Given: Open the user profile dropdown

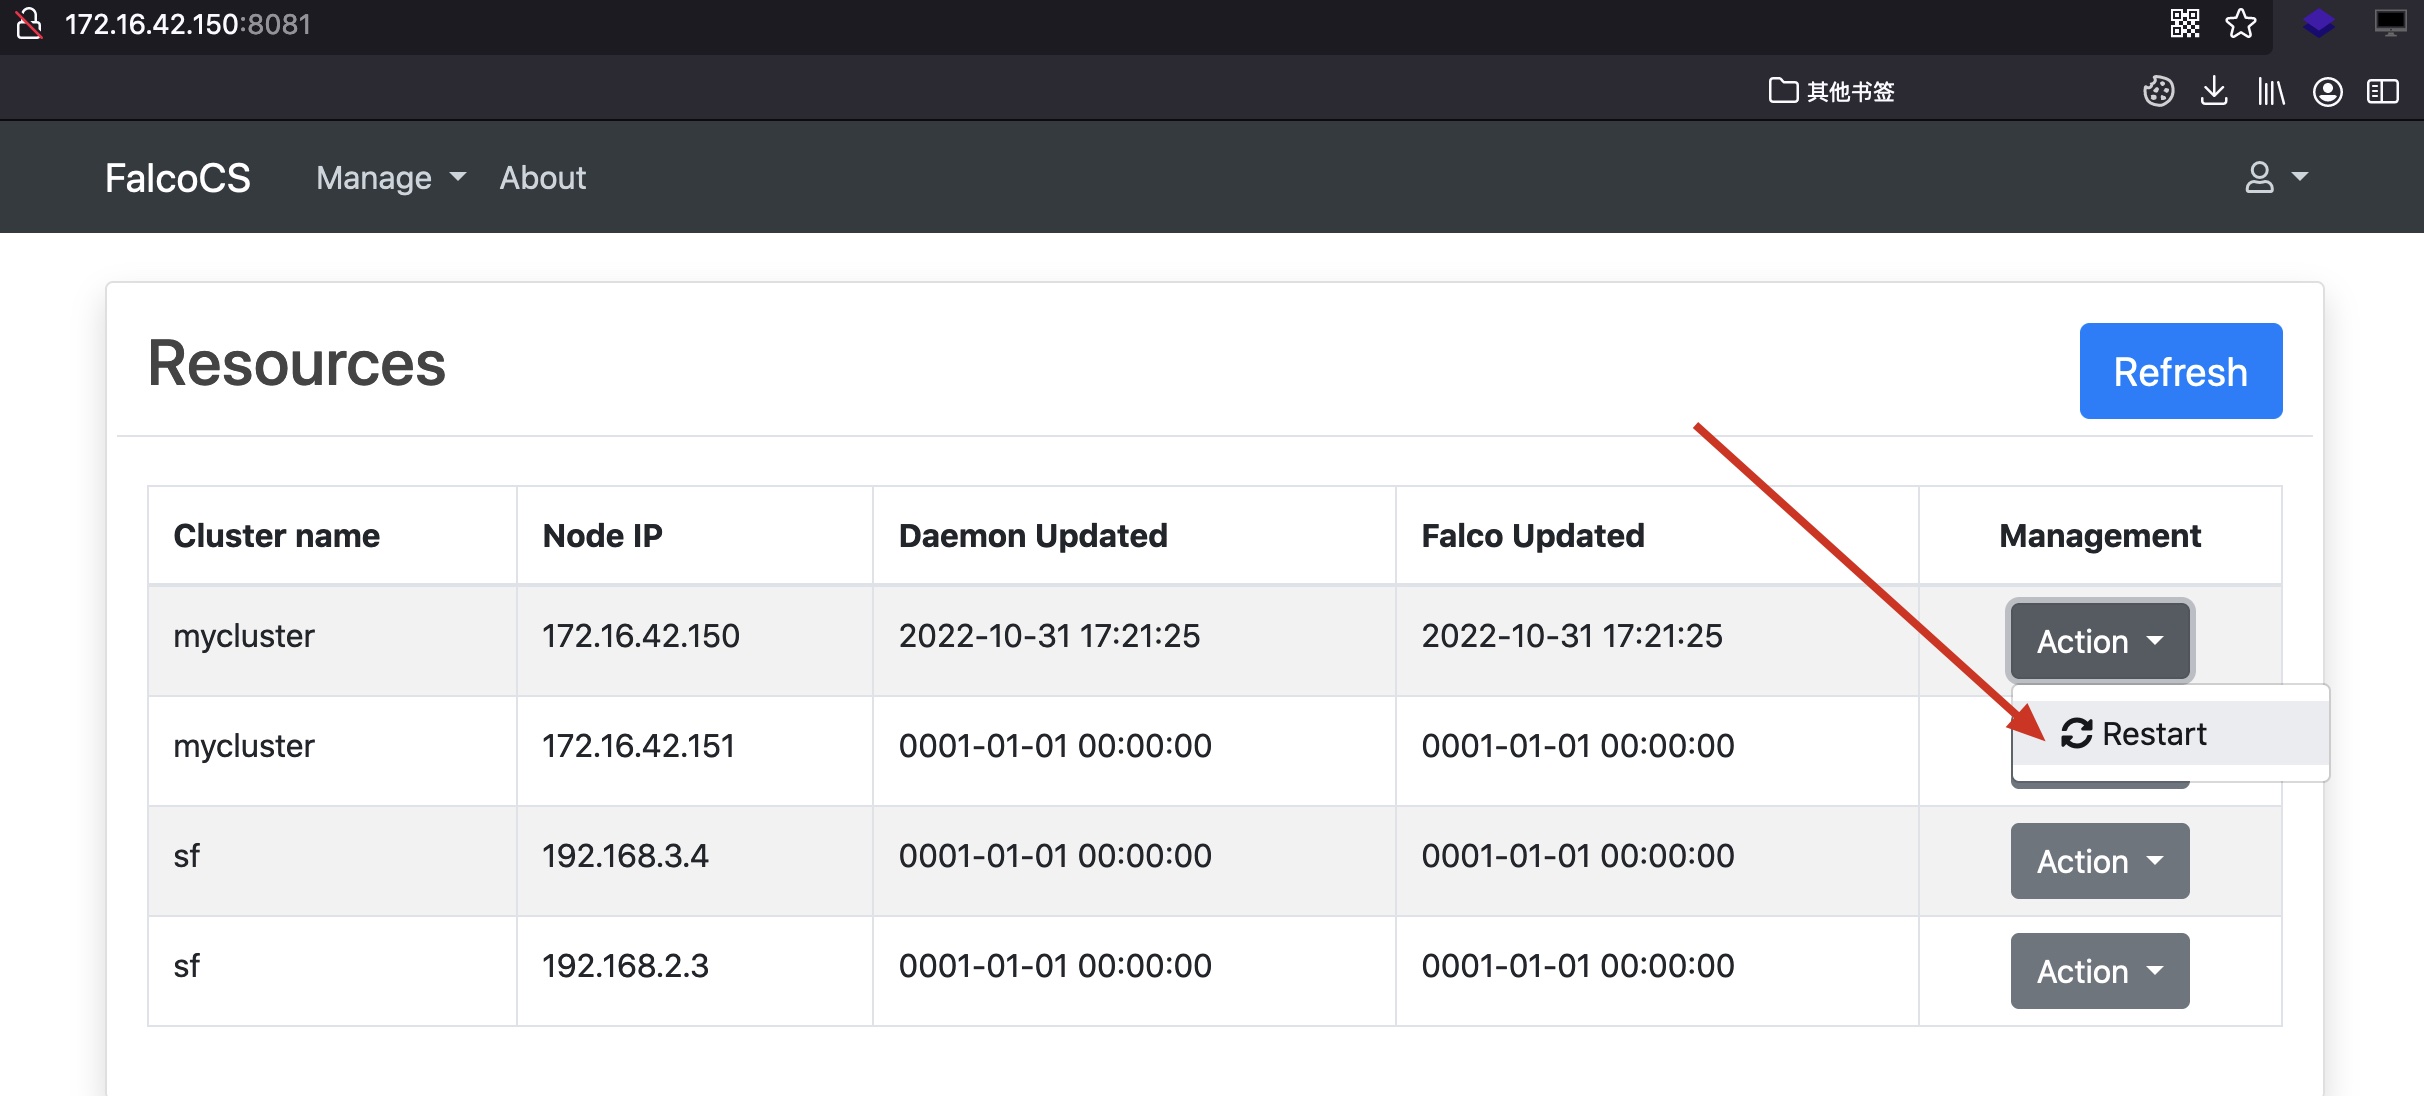Looking at the screenshot, I should [x=2275, y=177].
